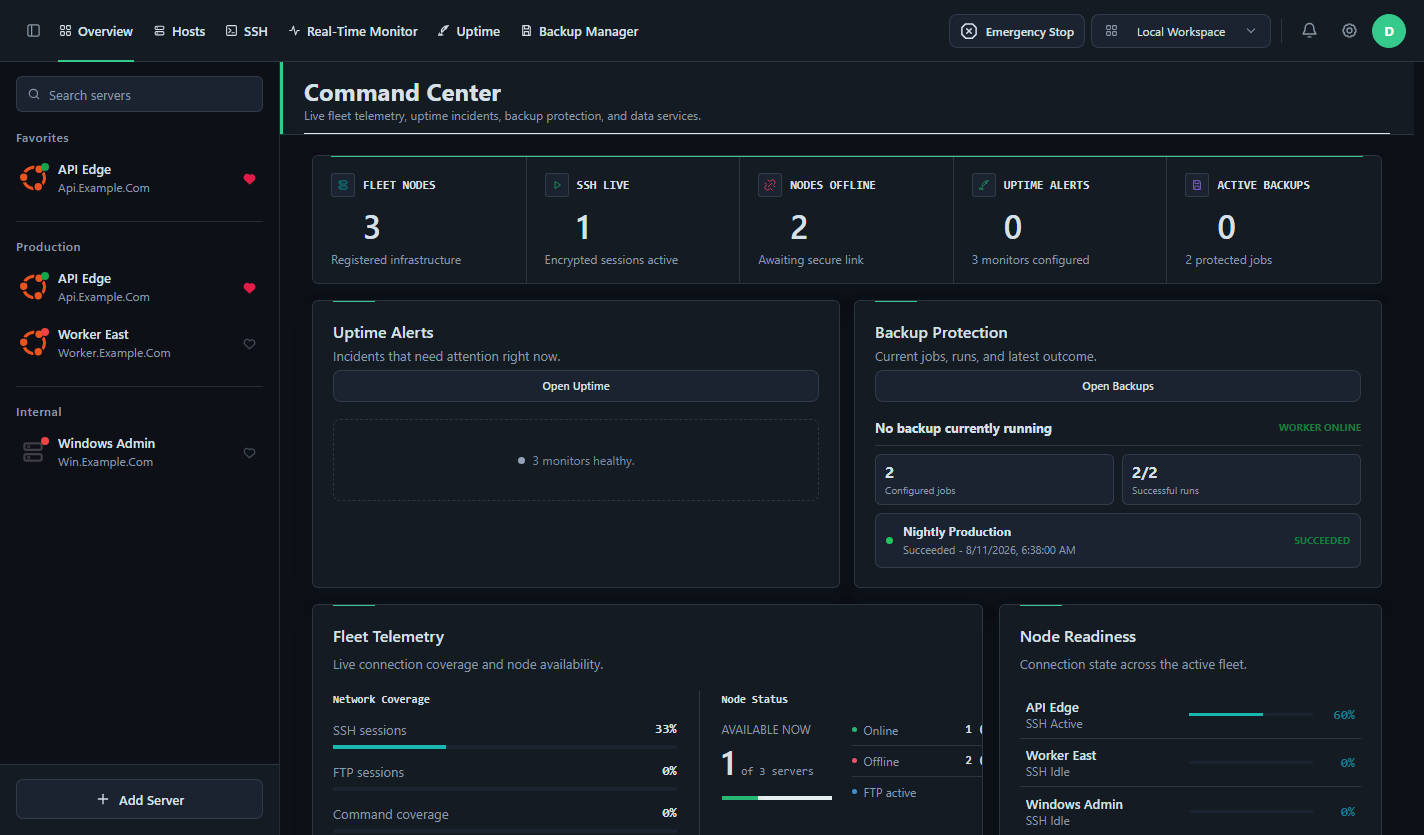The image size is (1424, 835).
Task: Click the Offline node status row
Action: point(915,761)
